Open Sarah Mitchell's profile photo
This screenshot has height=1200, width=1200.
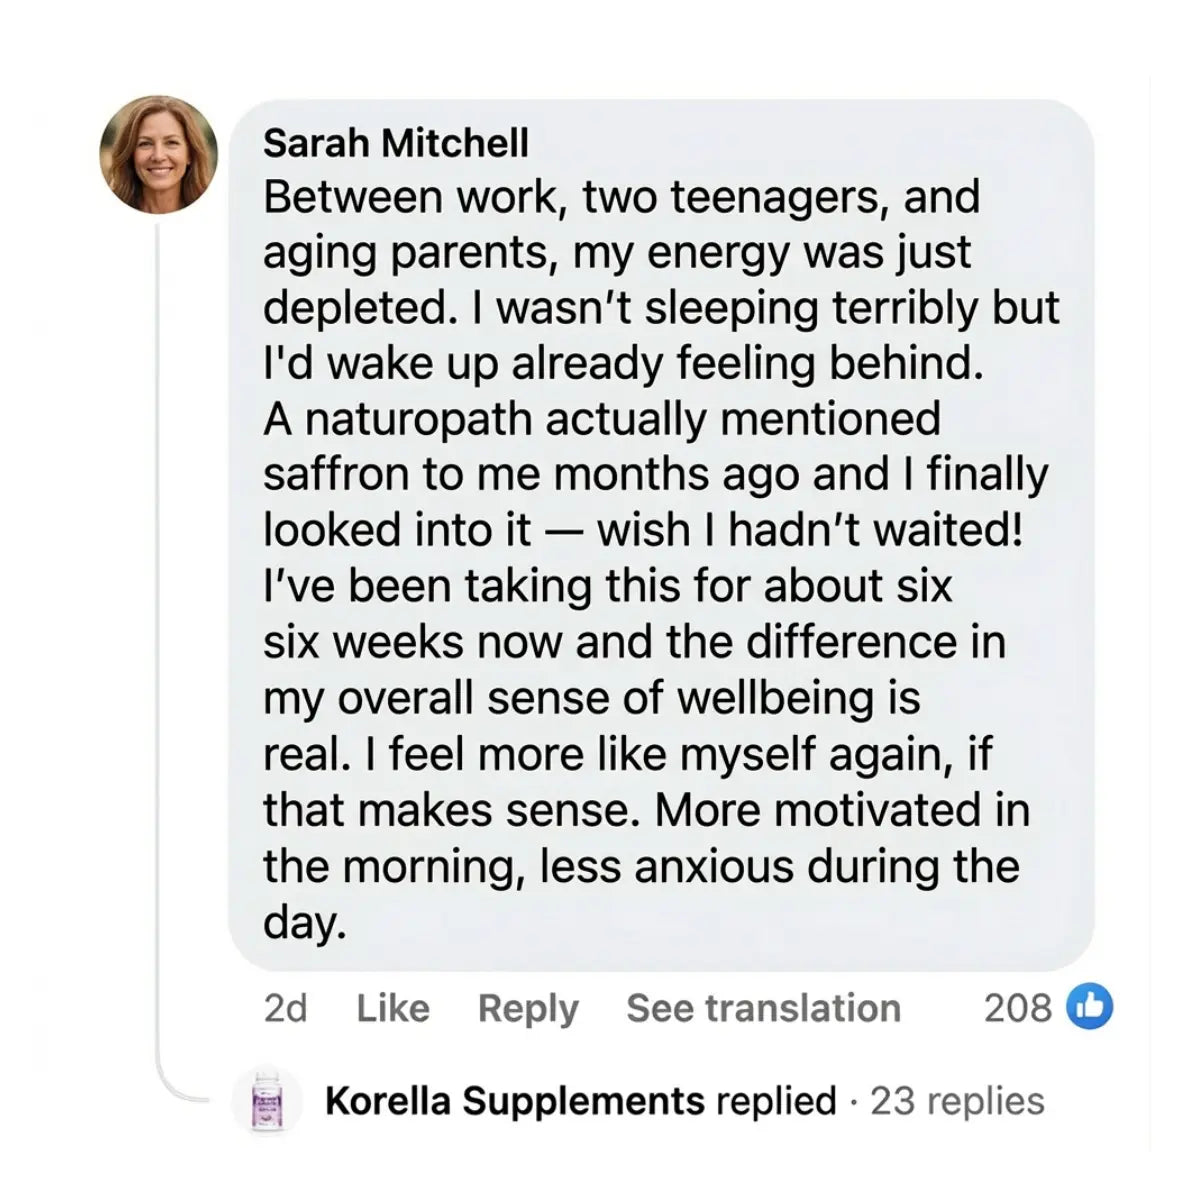159,155
